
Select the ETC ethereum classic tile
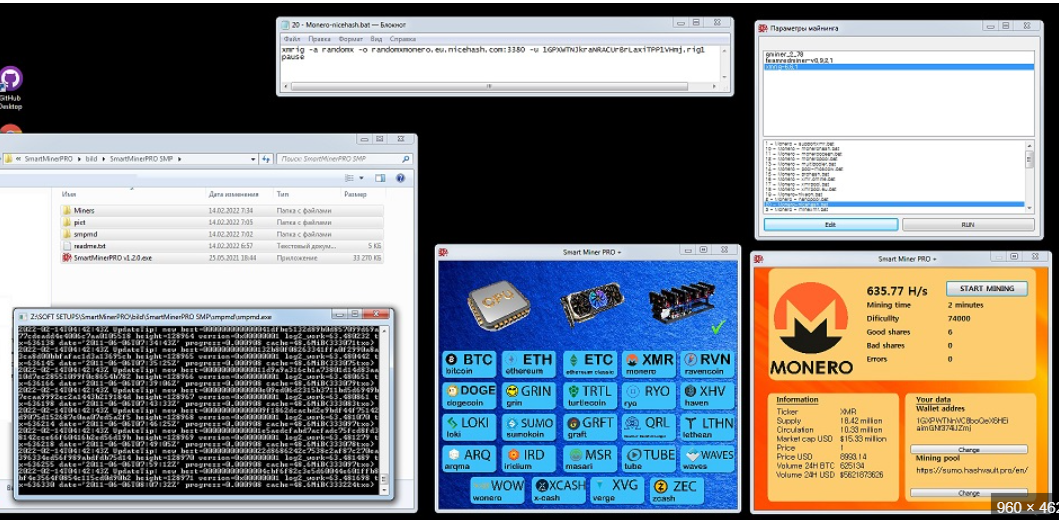pos(588,364)
